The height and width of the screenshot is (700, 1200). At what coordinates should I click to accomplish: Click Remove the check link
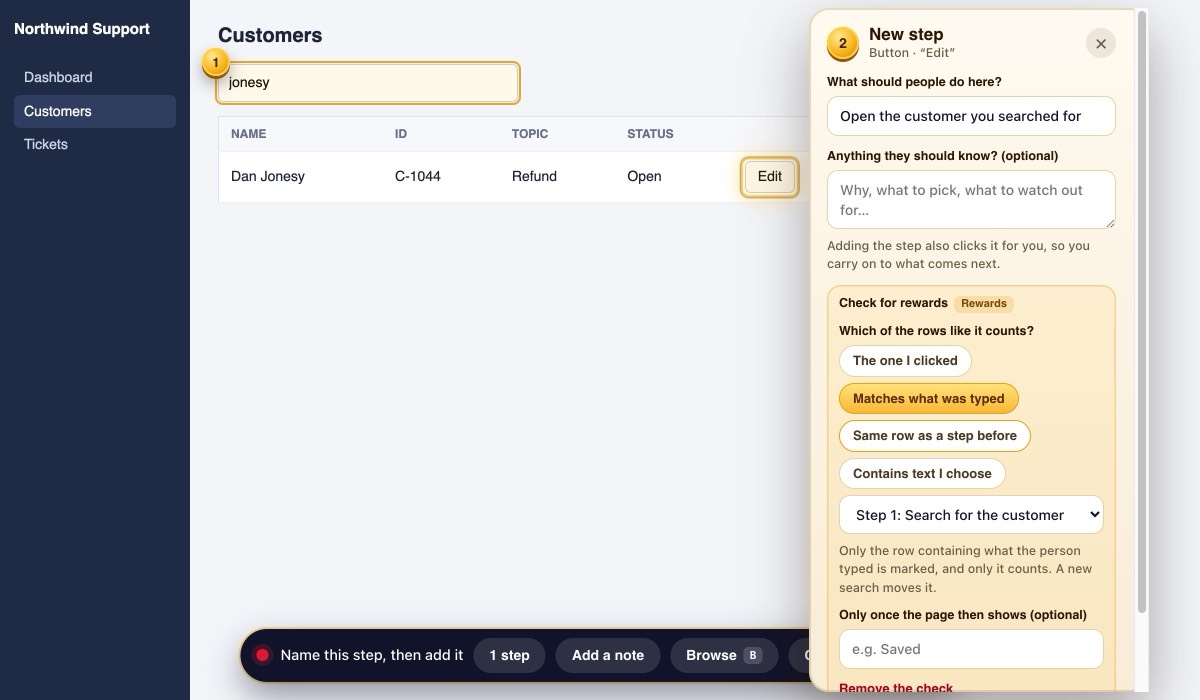[896, 688]
